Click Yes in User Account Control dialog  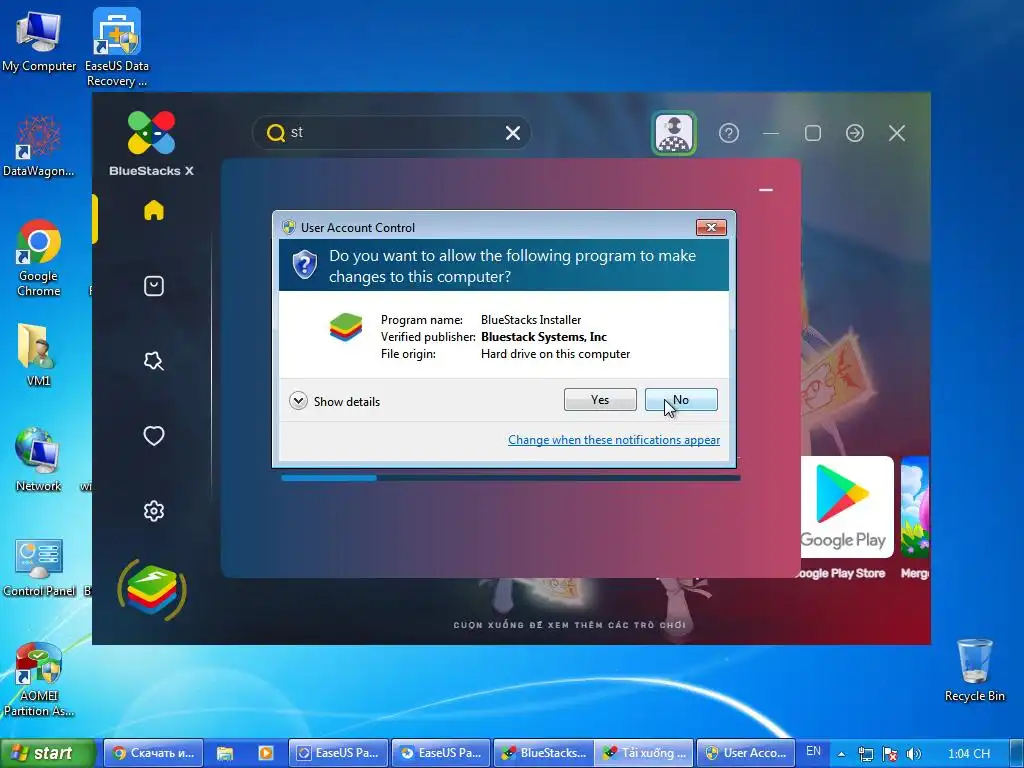pos(600,400)
